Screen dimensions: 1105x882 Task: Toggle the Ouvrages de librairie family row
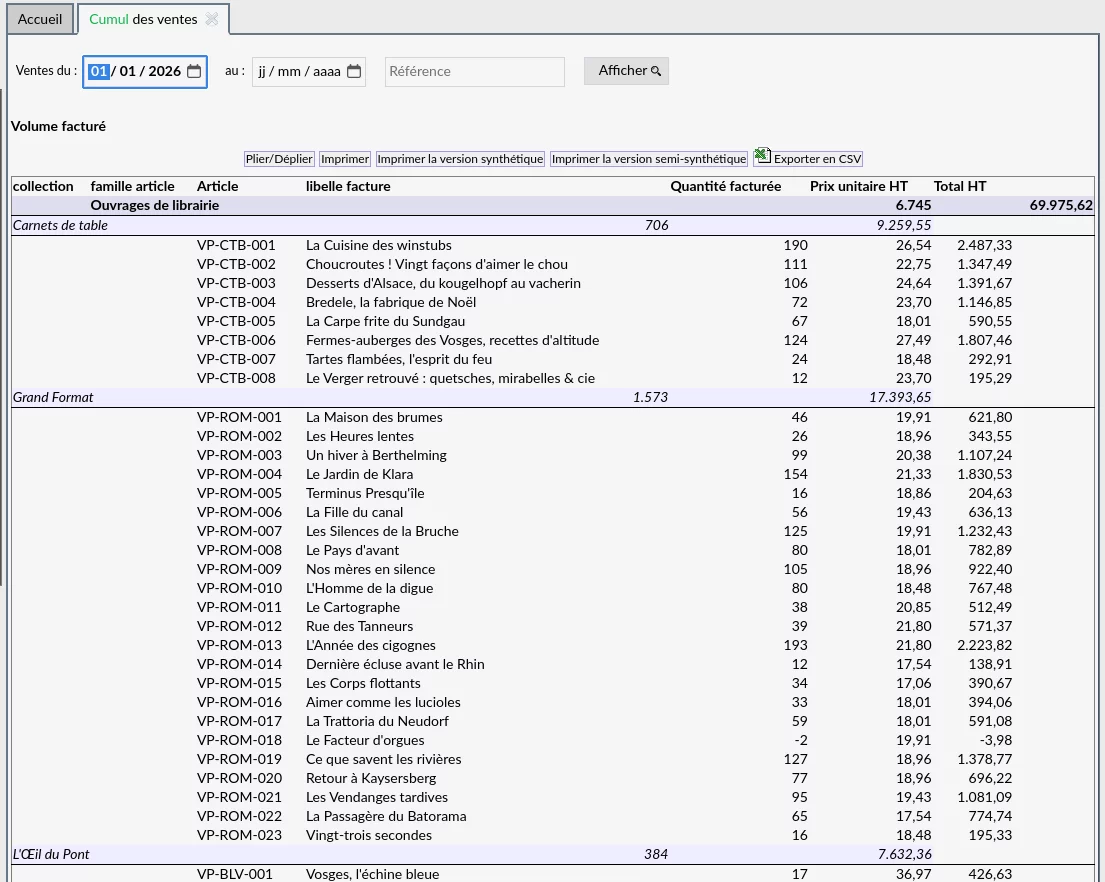coord(552,205)
